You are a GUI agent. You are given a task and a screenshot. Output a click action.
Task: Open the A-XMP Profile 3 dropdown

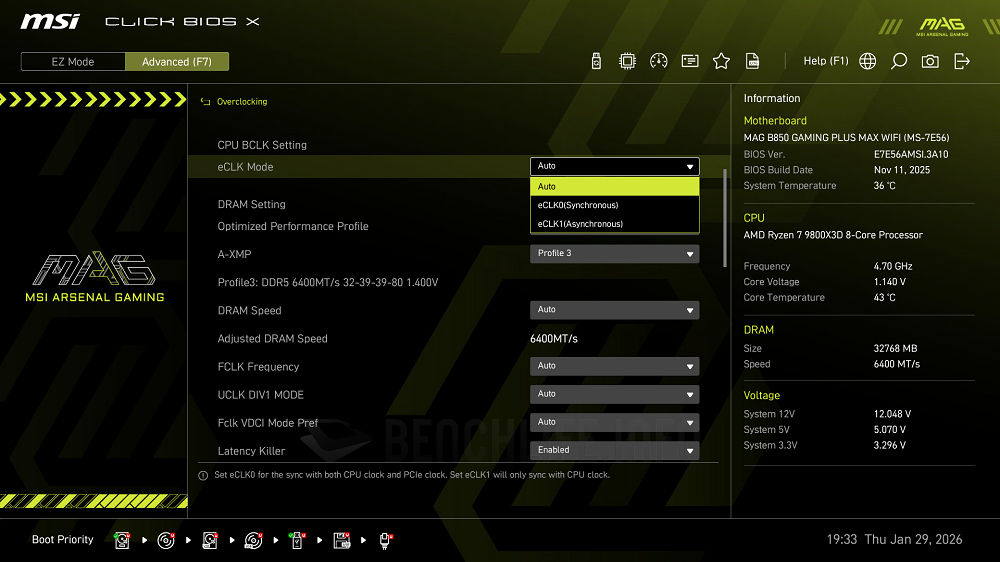[615, 253]
